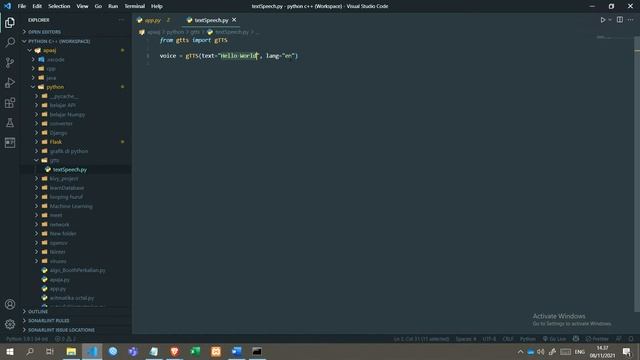640x360 pixels.
Task: Open notifications bell in status bar
Action: (x=631, y=339)
